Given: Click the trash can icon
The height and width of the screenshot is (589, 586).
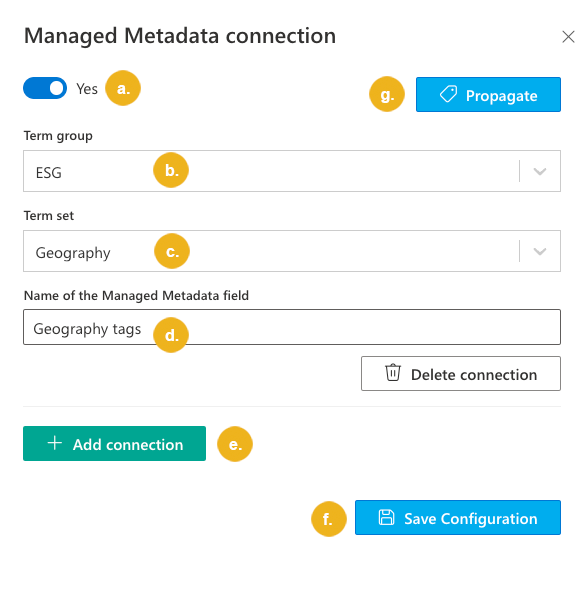Looking at the screenshot, I should coord(393,373).
